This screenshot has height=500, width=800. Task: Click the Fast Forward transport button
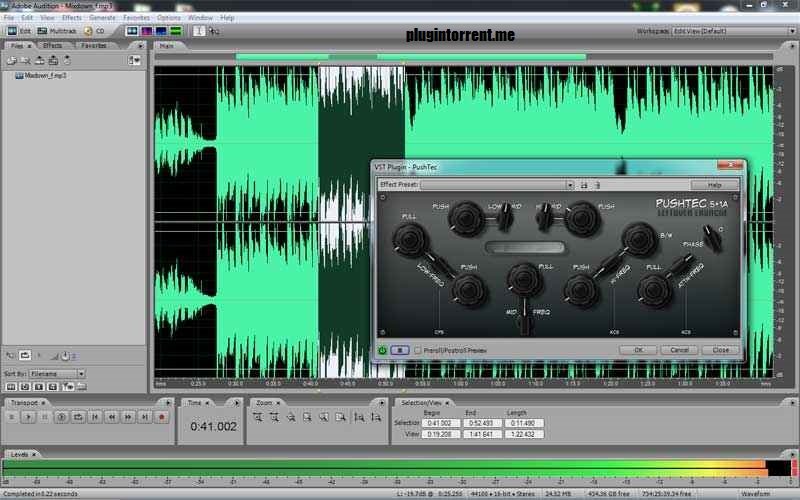click(128, 417)
